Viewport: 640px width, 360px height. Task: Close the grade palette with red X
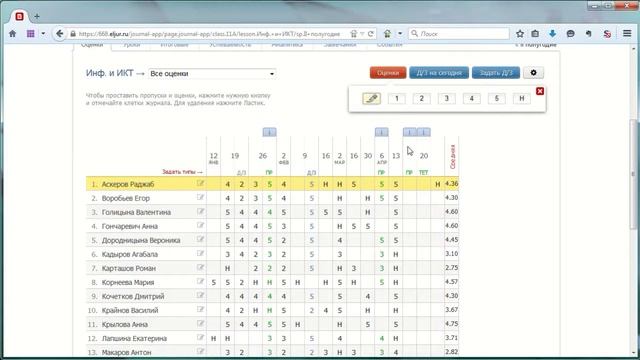click(540, 91)
